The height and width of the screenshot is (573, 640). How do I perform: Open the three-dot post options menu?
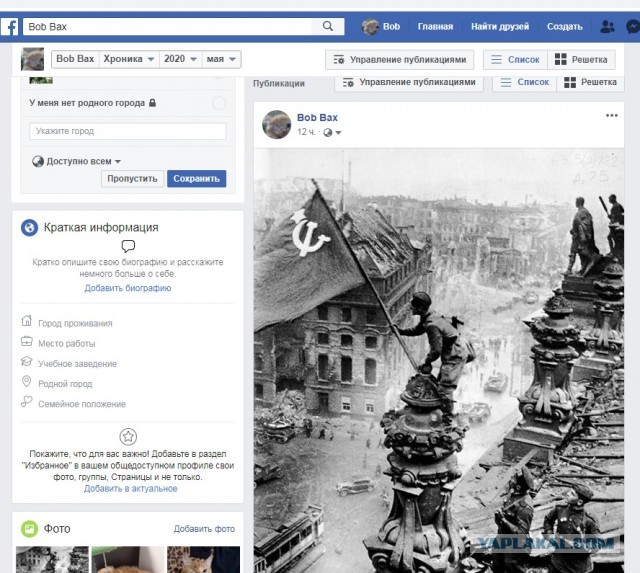click(611, 115)
